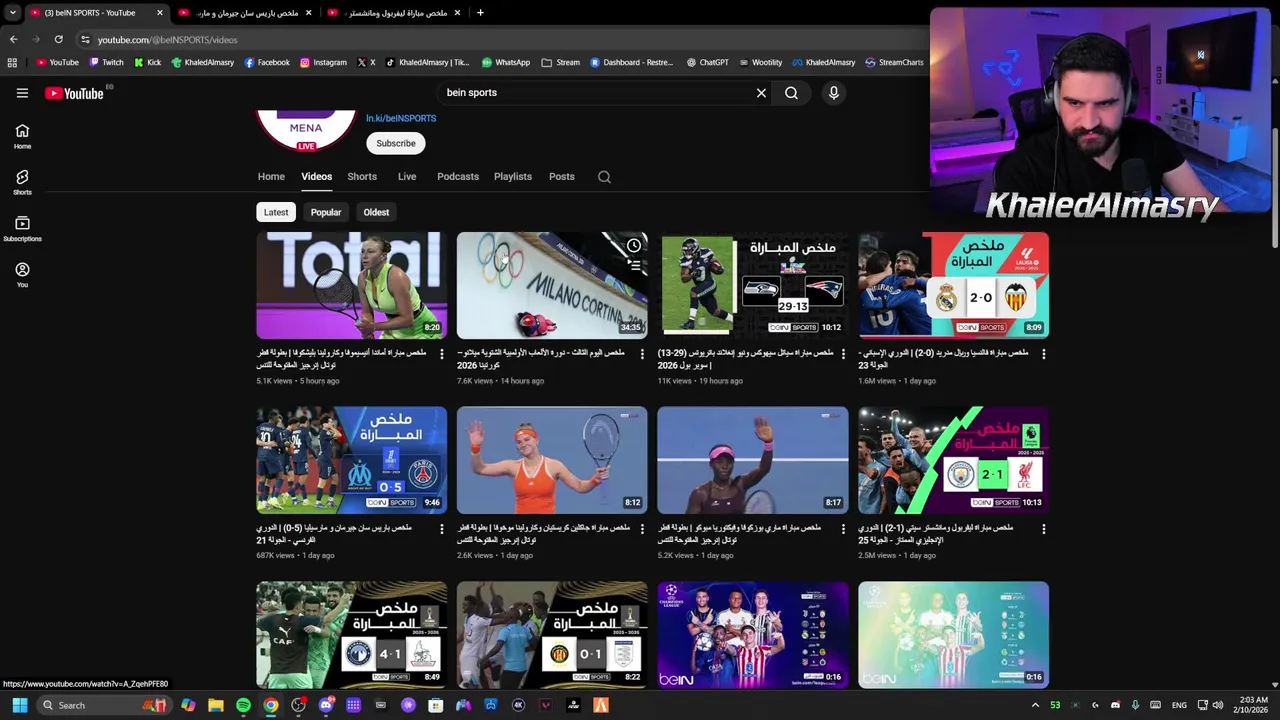Select the Latest sort chip
1280x720 pixels.
[276, 212]
